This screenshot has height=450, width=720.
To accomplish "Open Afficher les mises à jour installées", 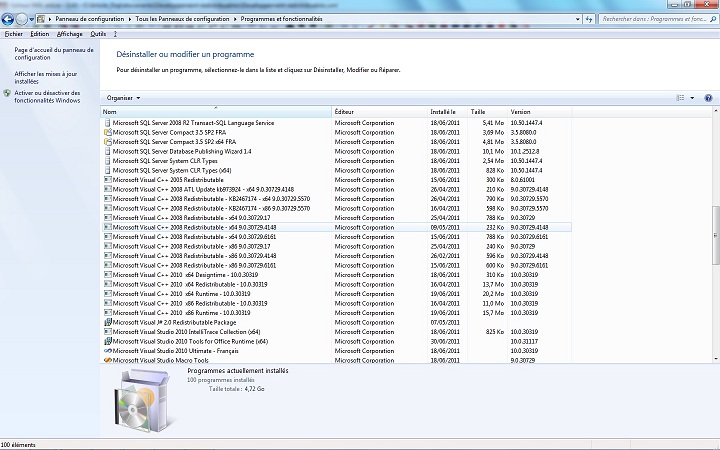I will click(x=45, y=77).
